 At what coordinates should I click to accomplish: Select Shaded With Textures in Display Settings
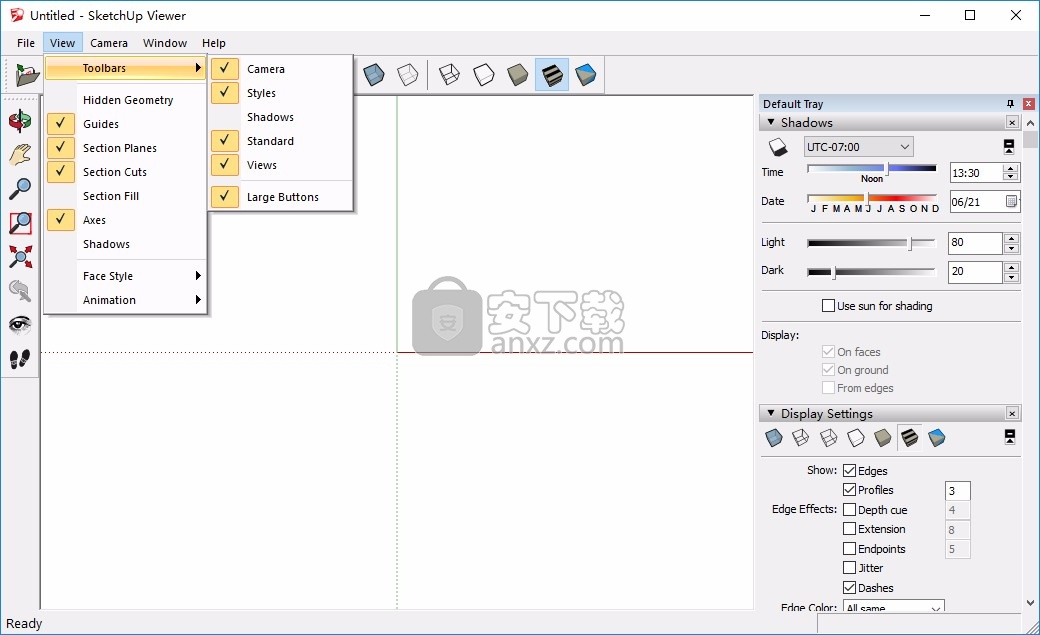(x=910, y=437)
